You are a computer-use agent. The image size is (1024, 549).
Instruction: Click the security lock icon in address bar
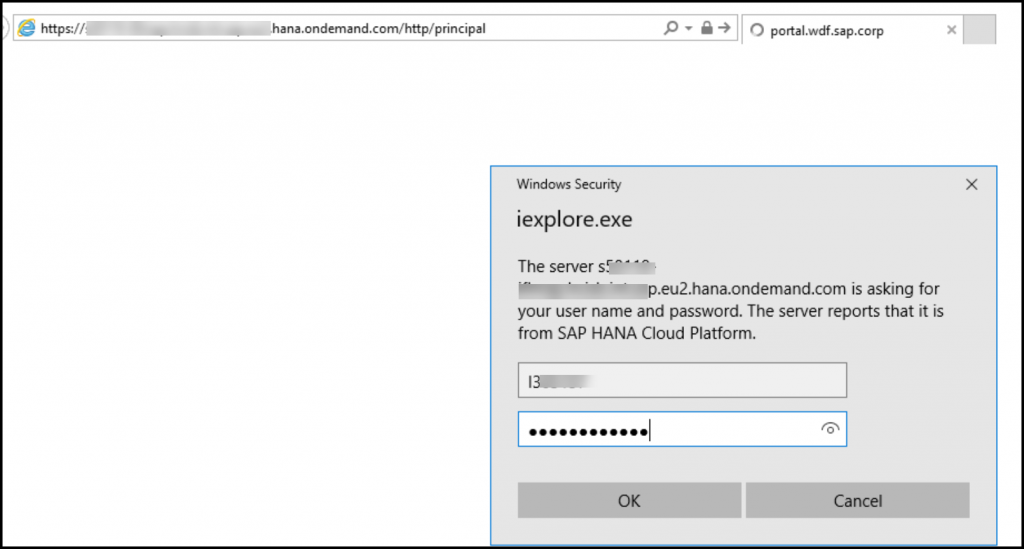pyautogui.click(x=707, y=27)
